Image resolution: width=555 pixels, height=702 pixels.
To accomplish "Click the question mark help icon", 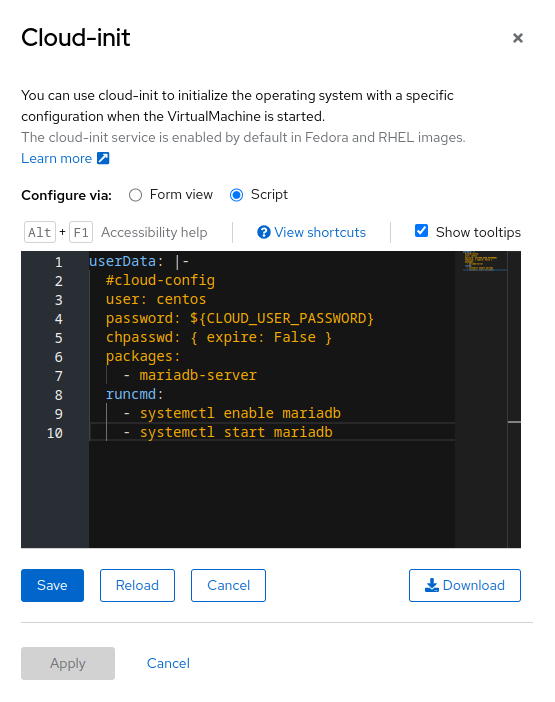I will point(264,232).
